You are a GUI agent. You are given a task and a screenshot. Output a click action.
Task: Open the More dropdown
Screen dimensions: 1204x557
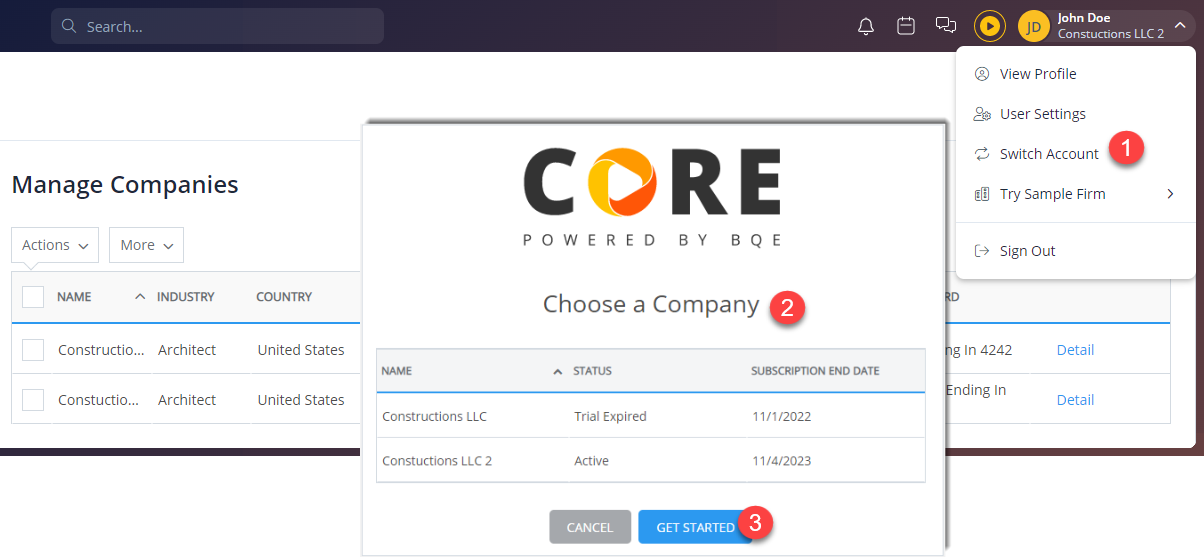pyautogui.click(x=146, y=245)
